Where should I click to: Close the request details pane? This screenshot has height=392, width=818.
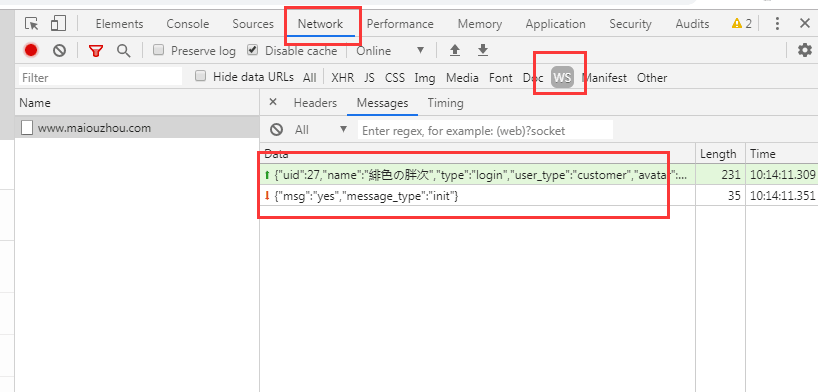click(x=273, y=102)
